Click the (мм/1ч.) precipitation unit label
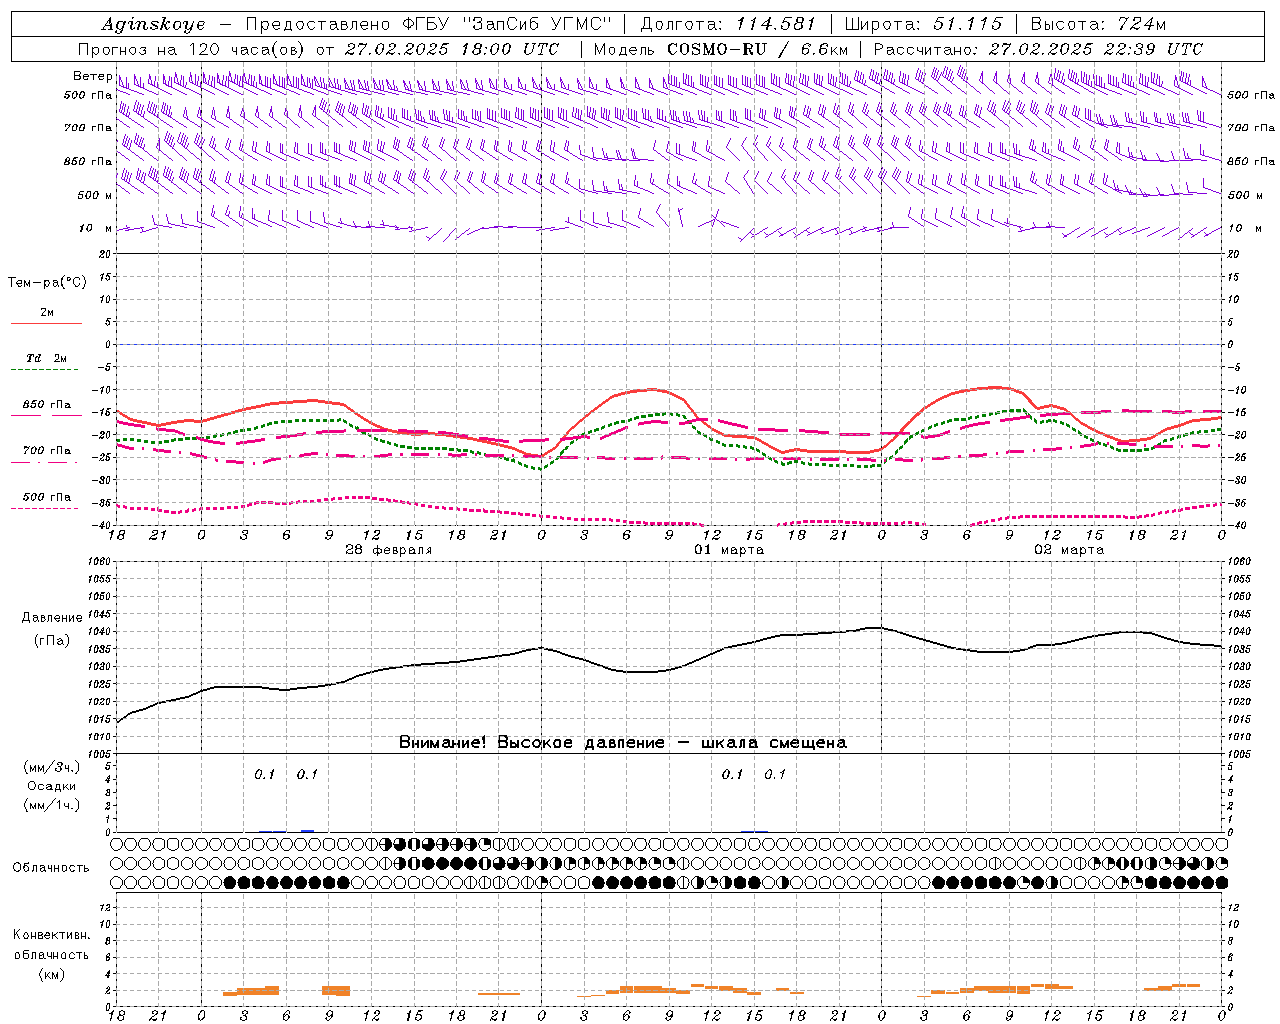The height and width of the screenshot is (1024, 1280). (x=52, y=805)
